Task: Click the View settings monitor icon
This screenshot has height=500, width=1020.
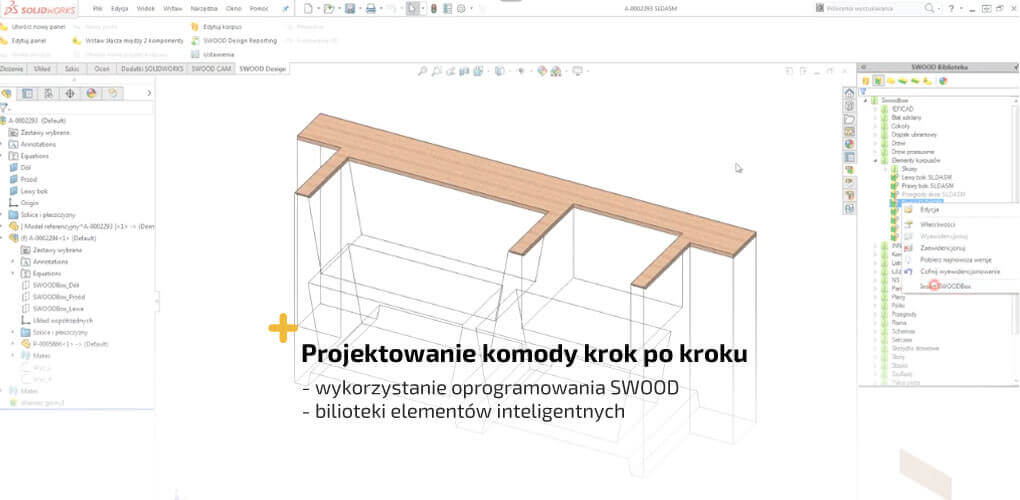Action: (576, 71)
